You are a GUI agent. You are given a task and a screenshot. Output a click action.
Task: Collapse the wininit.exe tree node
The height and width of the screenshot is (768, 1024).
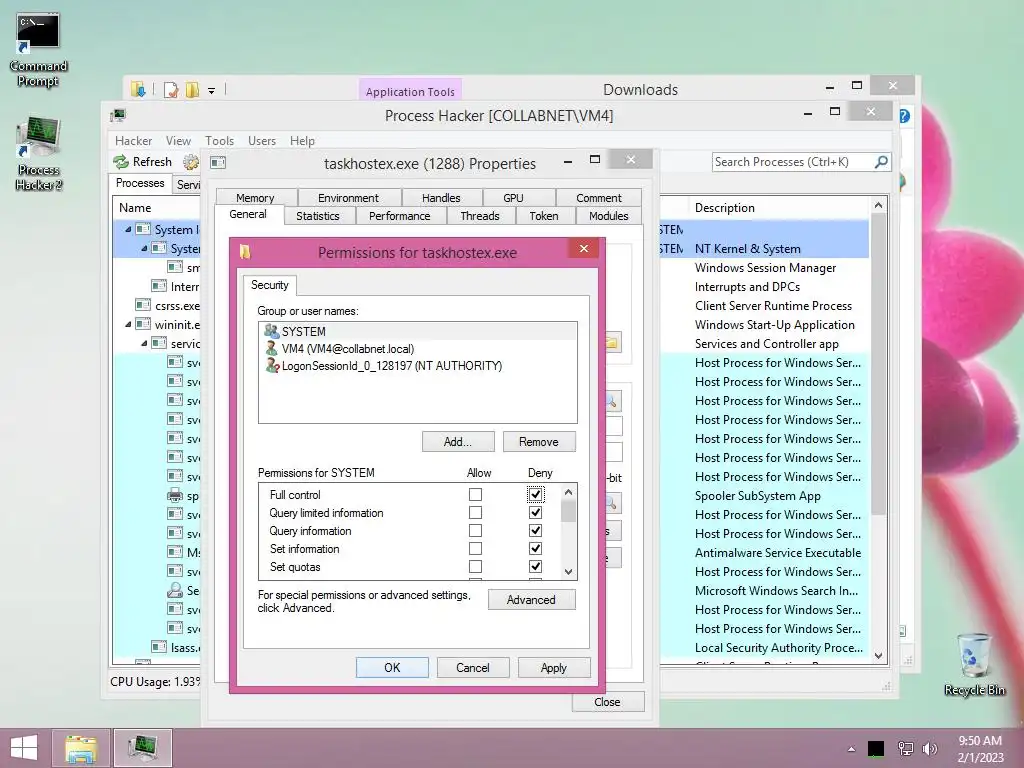pos(128,324)
